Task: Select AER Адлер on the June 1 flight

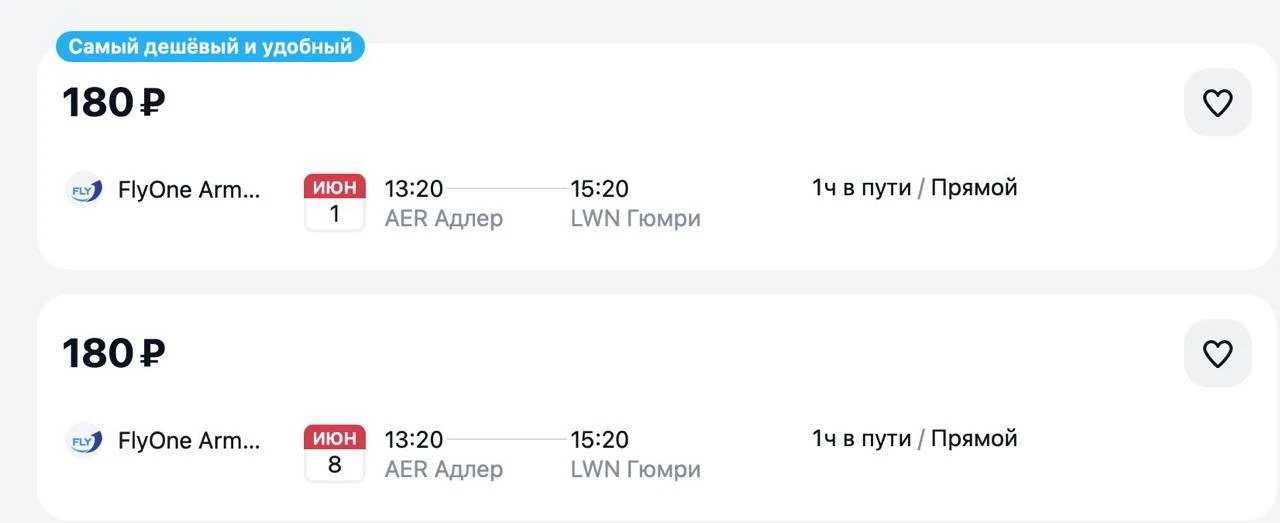Action: tap(443, 218)
